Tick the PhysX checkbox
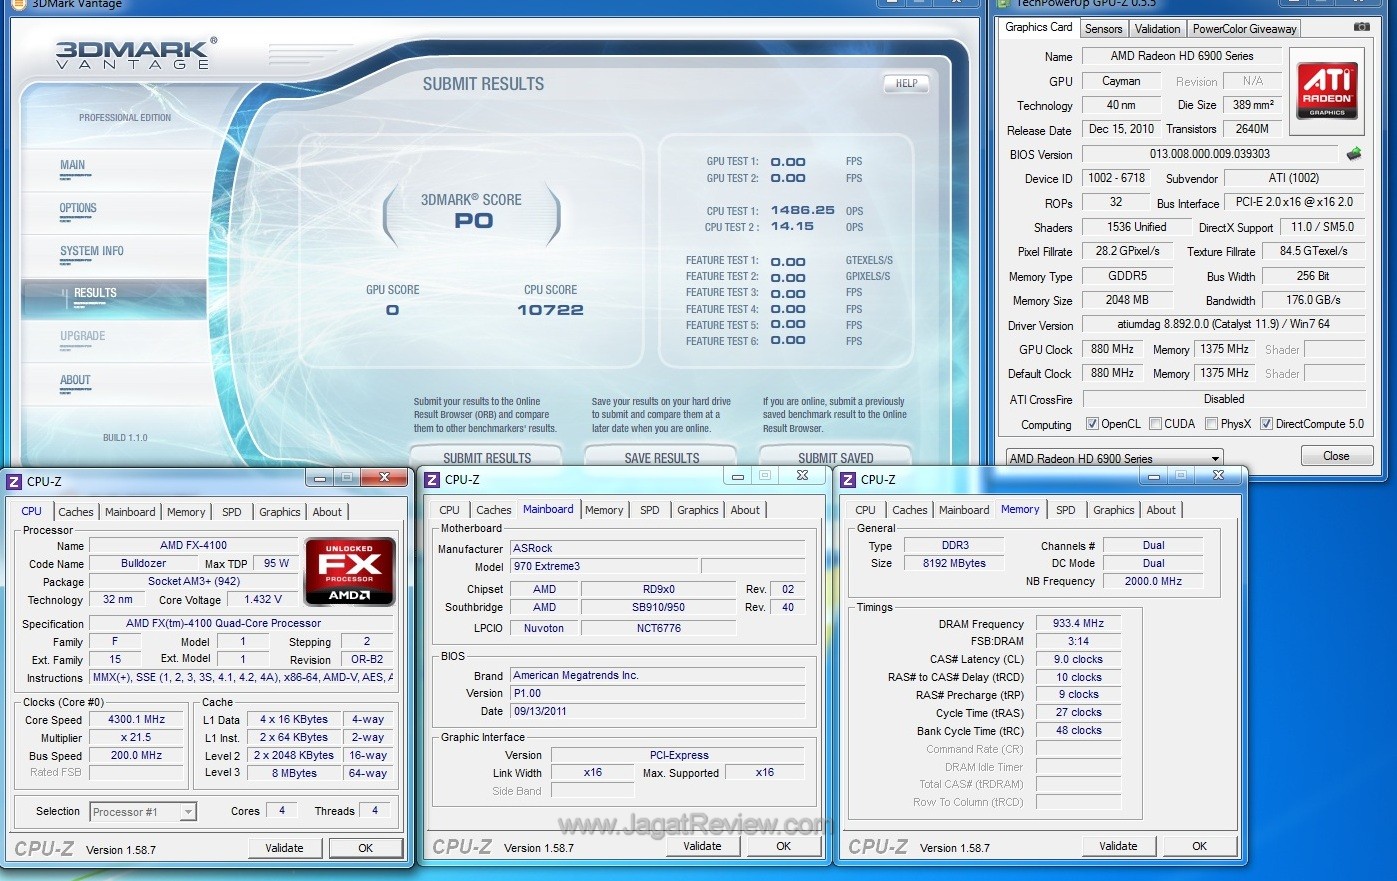 pyautogui.click(x=1211, y=424)
